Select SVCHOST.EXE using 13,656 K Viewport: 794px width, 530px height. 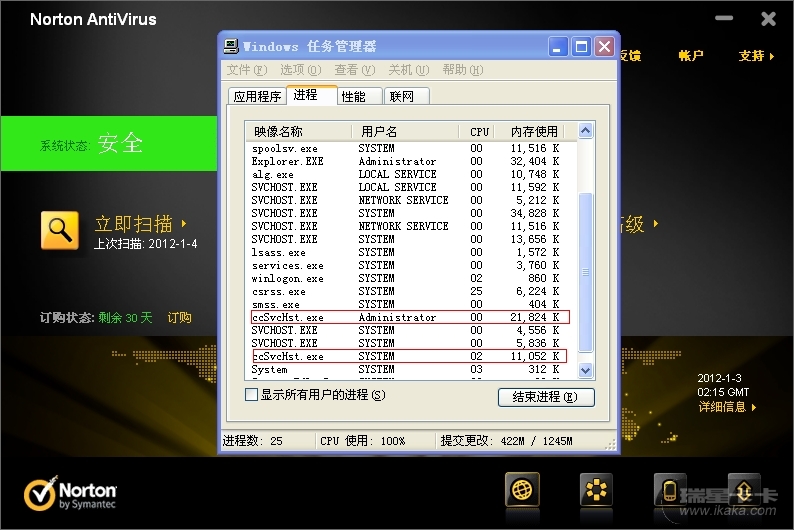tap(411, 239)
